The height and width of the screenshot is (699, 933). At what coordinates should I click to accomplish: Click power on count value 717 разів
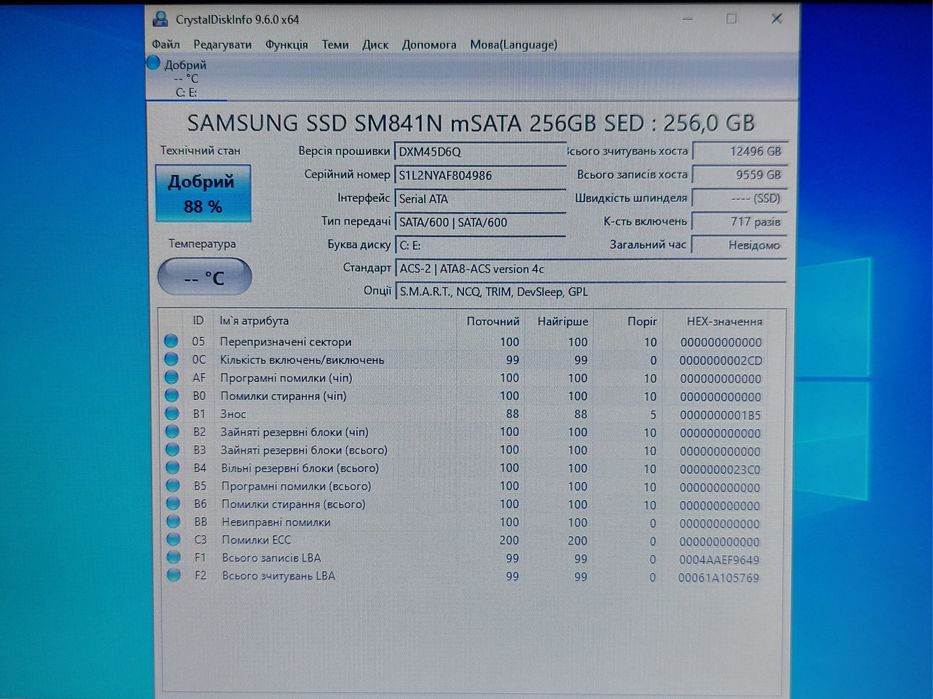coord(740,221)
